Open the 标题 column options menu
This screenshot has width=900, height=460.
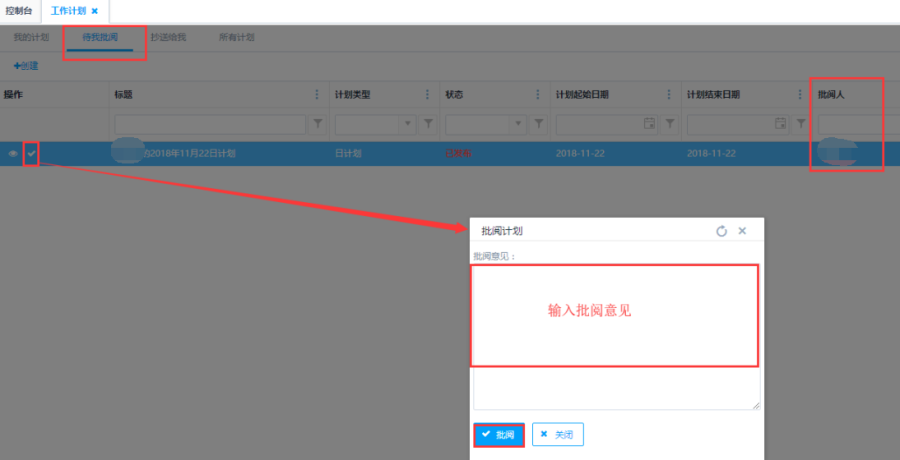coord(318,95)
